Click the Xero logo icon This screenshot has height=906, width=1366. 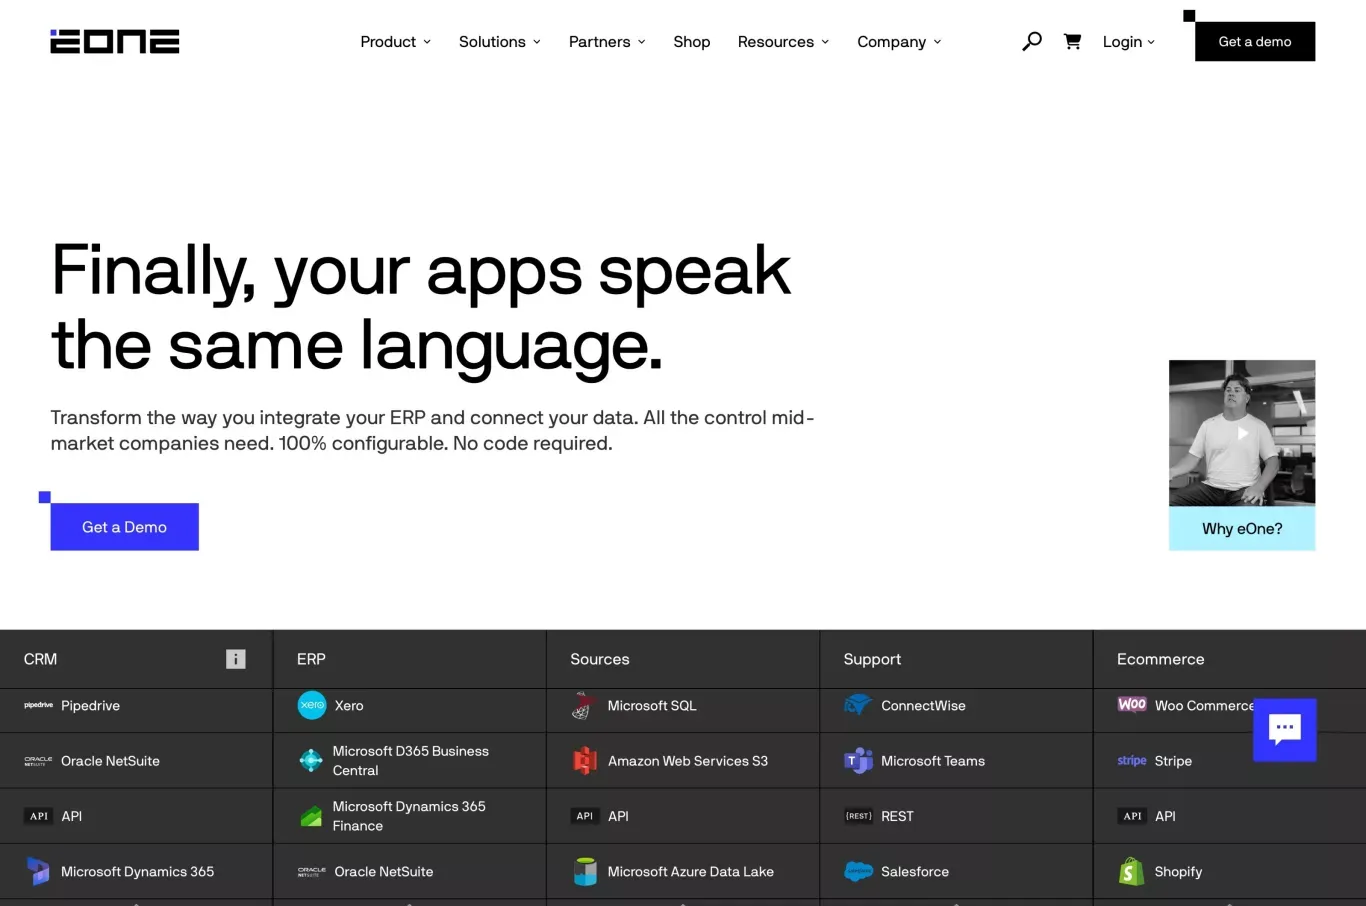[x=312, y=705]
